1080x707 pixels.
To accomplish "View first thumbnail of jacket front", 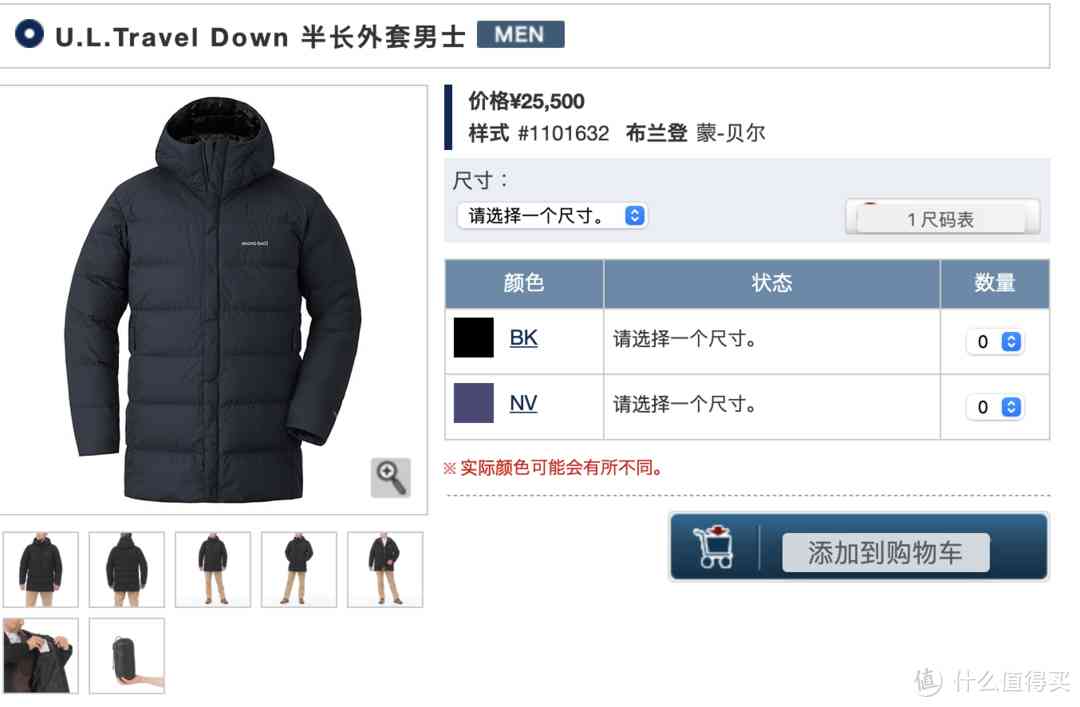I will click(x=41, y=569).
